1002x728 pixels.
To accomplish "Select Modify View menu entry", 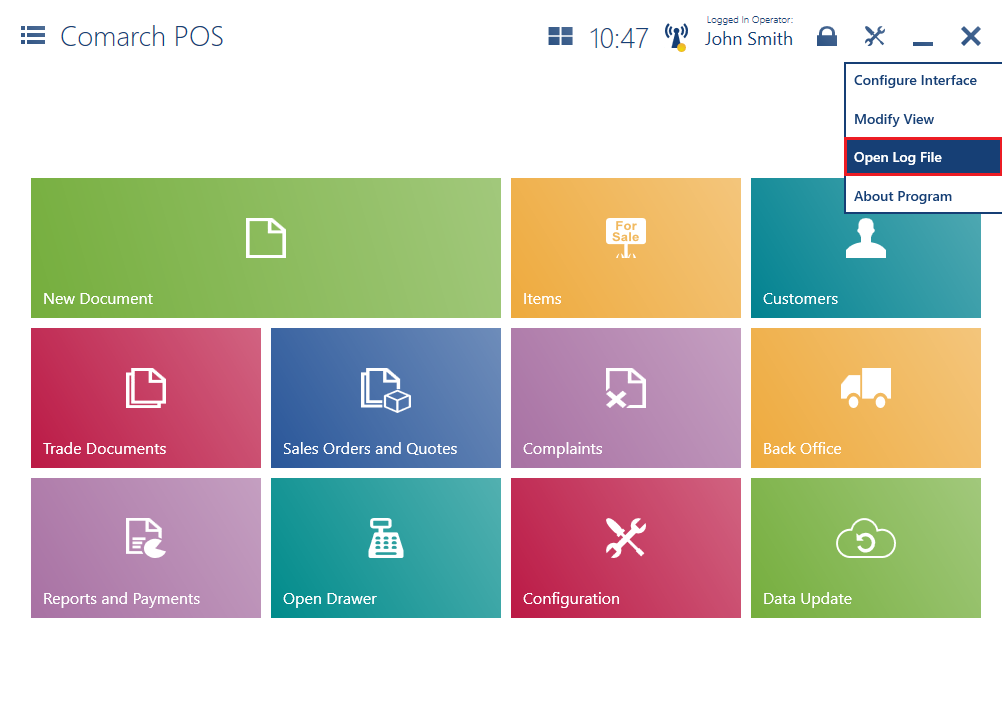I will tap(894, 119).
